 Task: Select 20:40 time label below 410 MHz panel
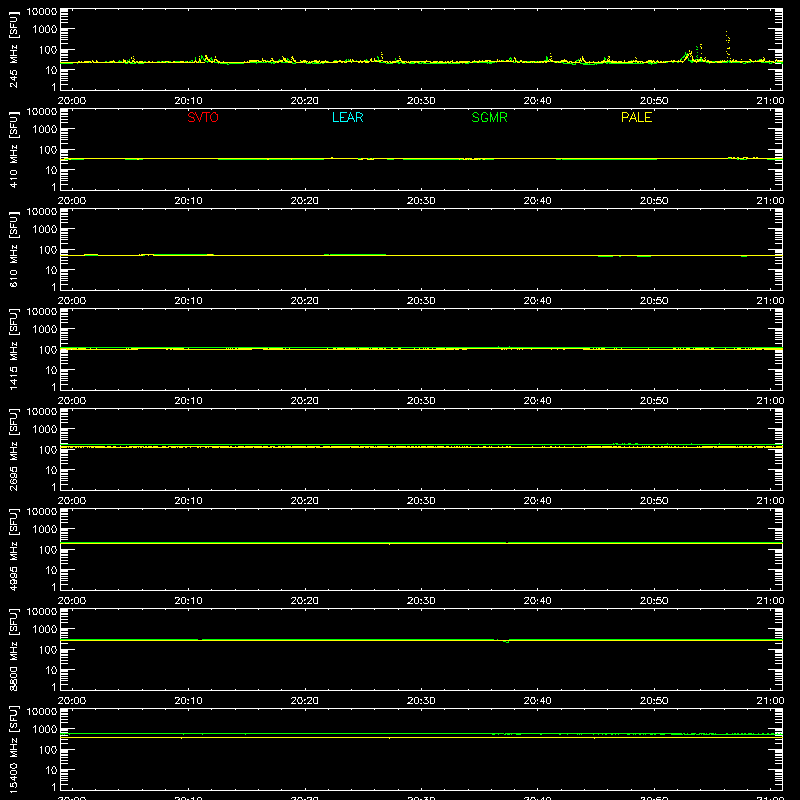click(537, 201)
